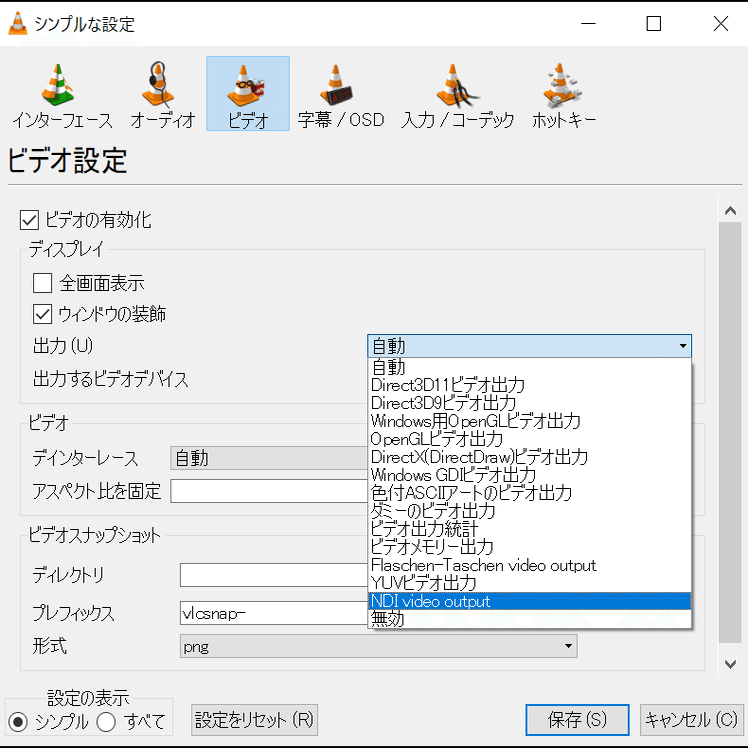Viewport: 748px width, 748px height.
Task: Maximize the シンプルな設定 window
Action: click(x=654, y=23)
